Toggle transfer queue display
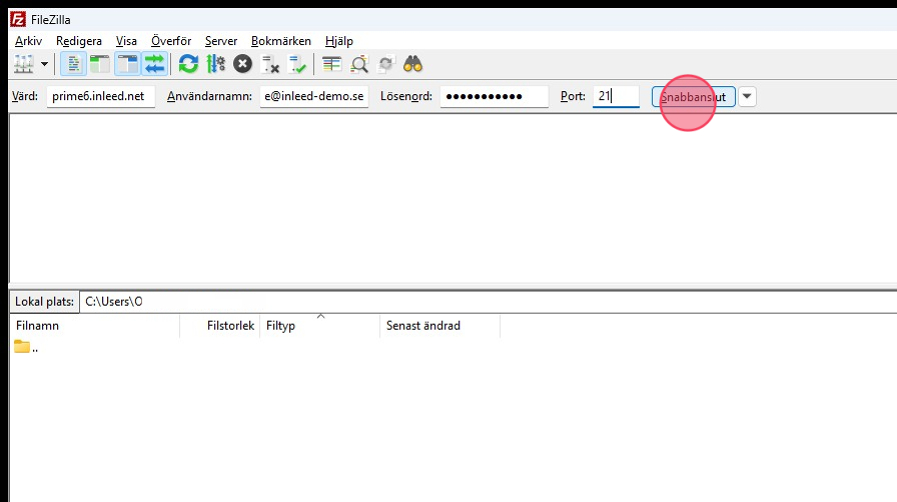Screen dimensions: 897x502 pyautogui.click(x=154, y=64)
